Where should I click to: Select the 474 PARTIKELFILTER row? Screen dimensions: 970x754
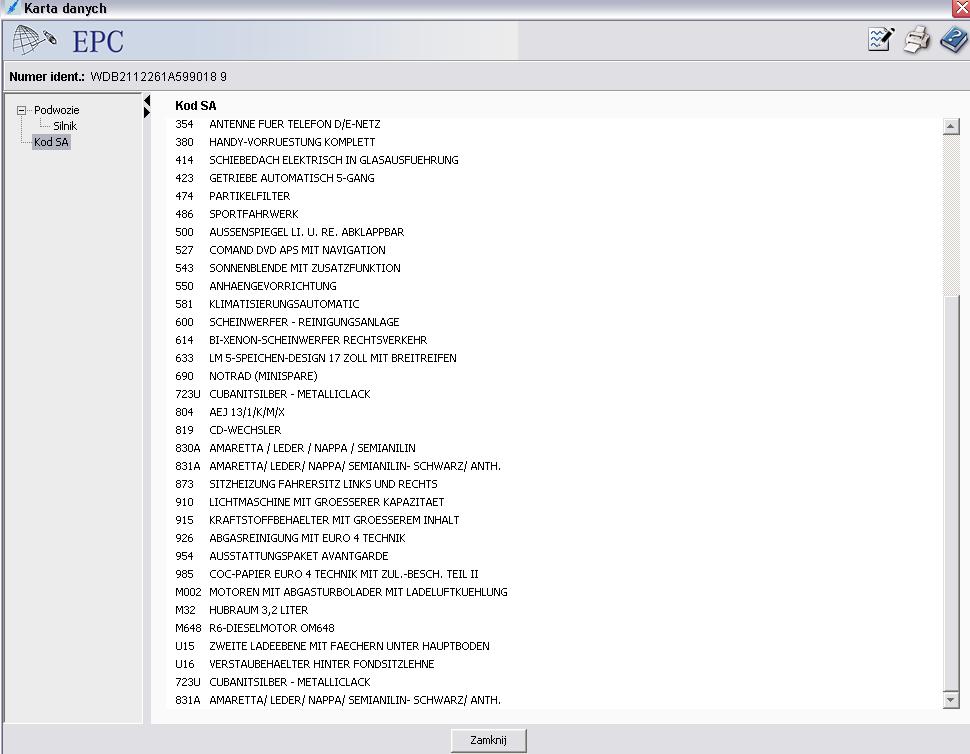[x=249, y=196]
